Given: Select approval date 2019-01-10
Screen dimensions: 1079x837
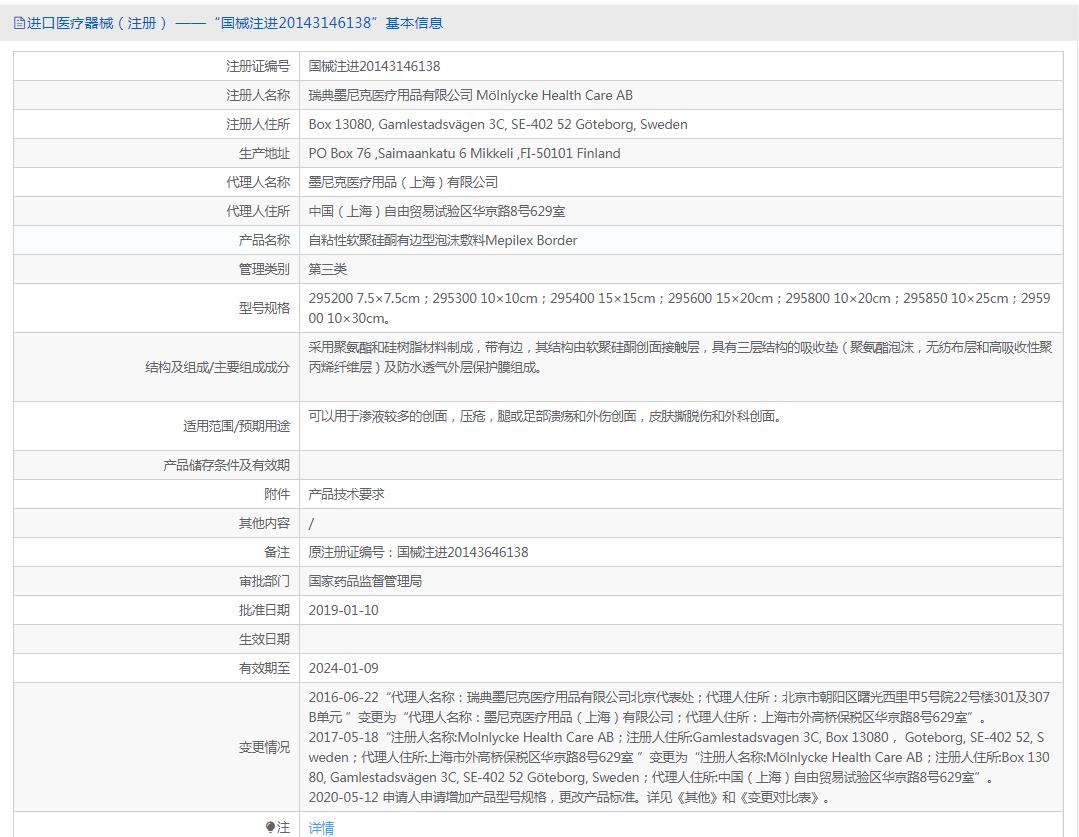Looking at the screenshot, I should pyautogui.click(x=343, y=609).
